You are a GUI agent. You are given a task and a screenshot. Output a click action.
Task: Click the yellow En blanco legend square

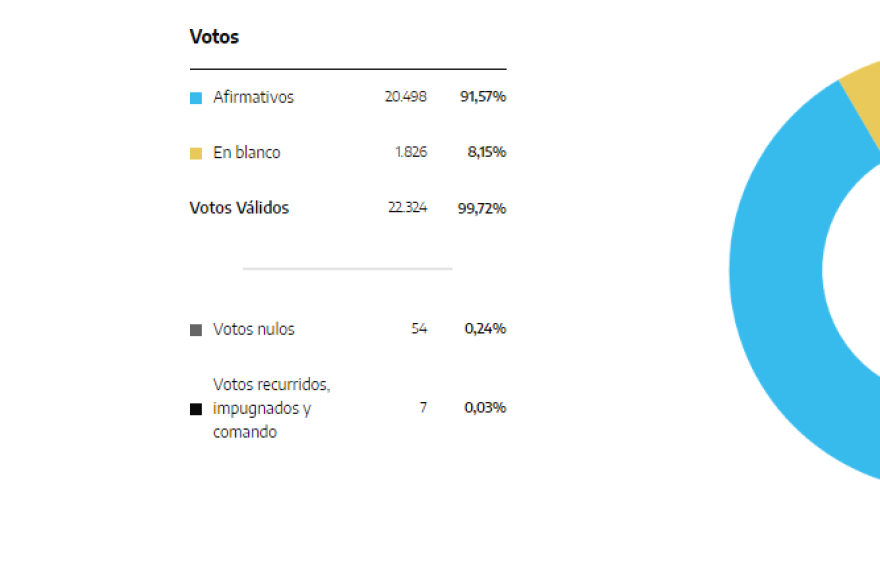[x=196, y=153]
